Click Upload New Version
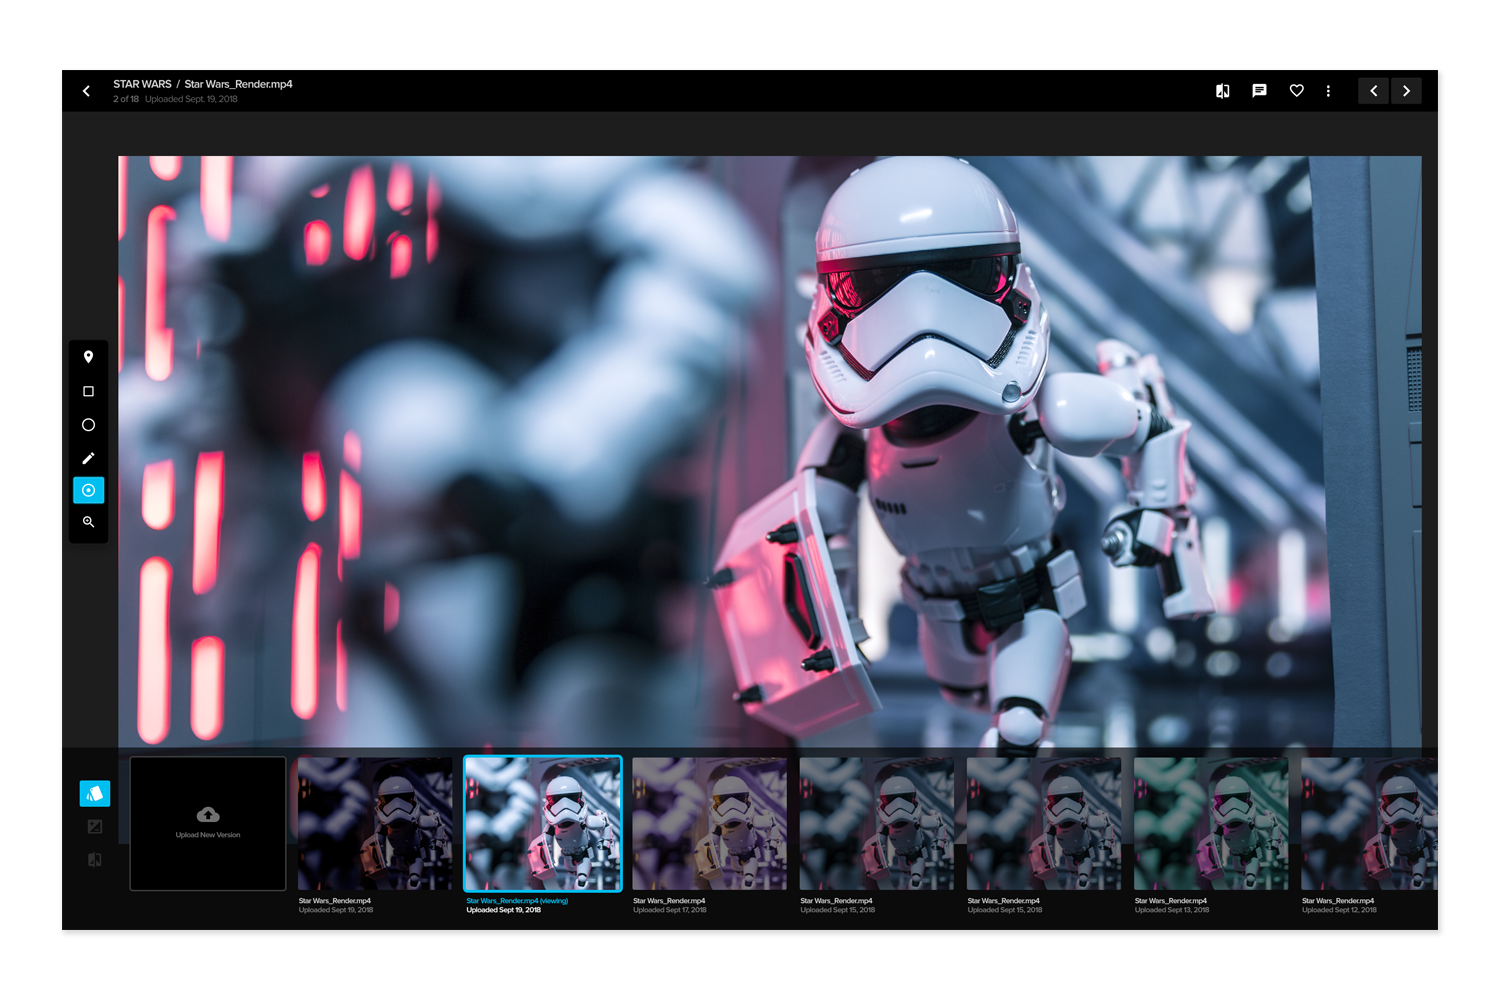1500x1000 pixels. point(208,823)
